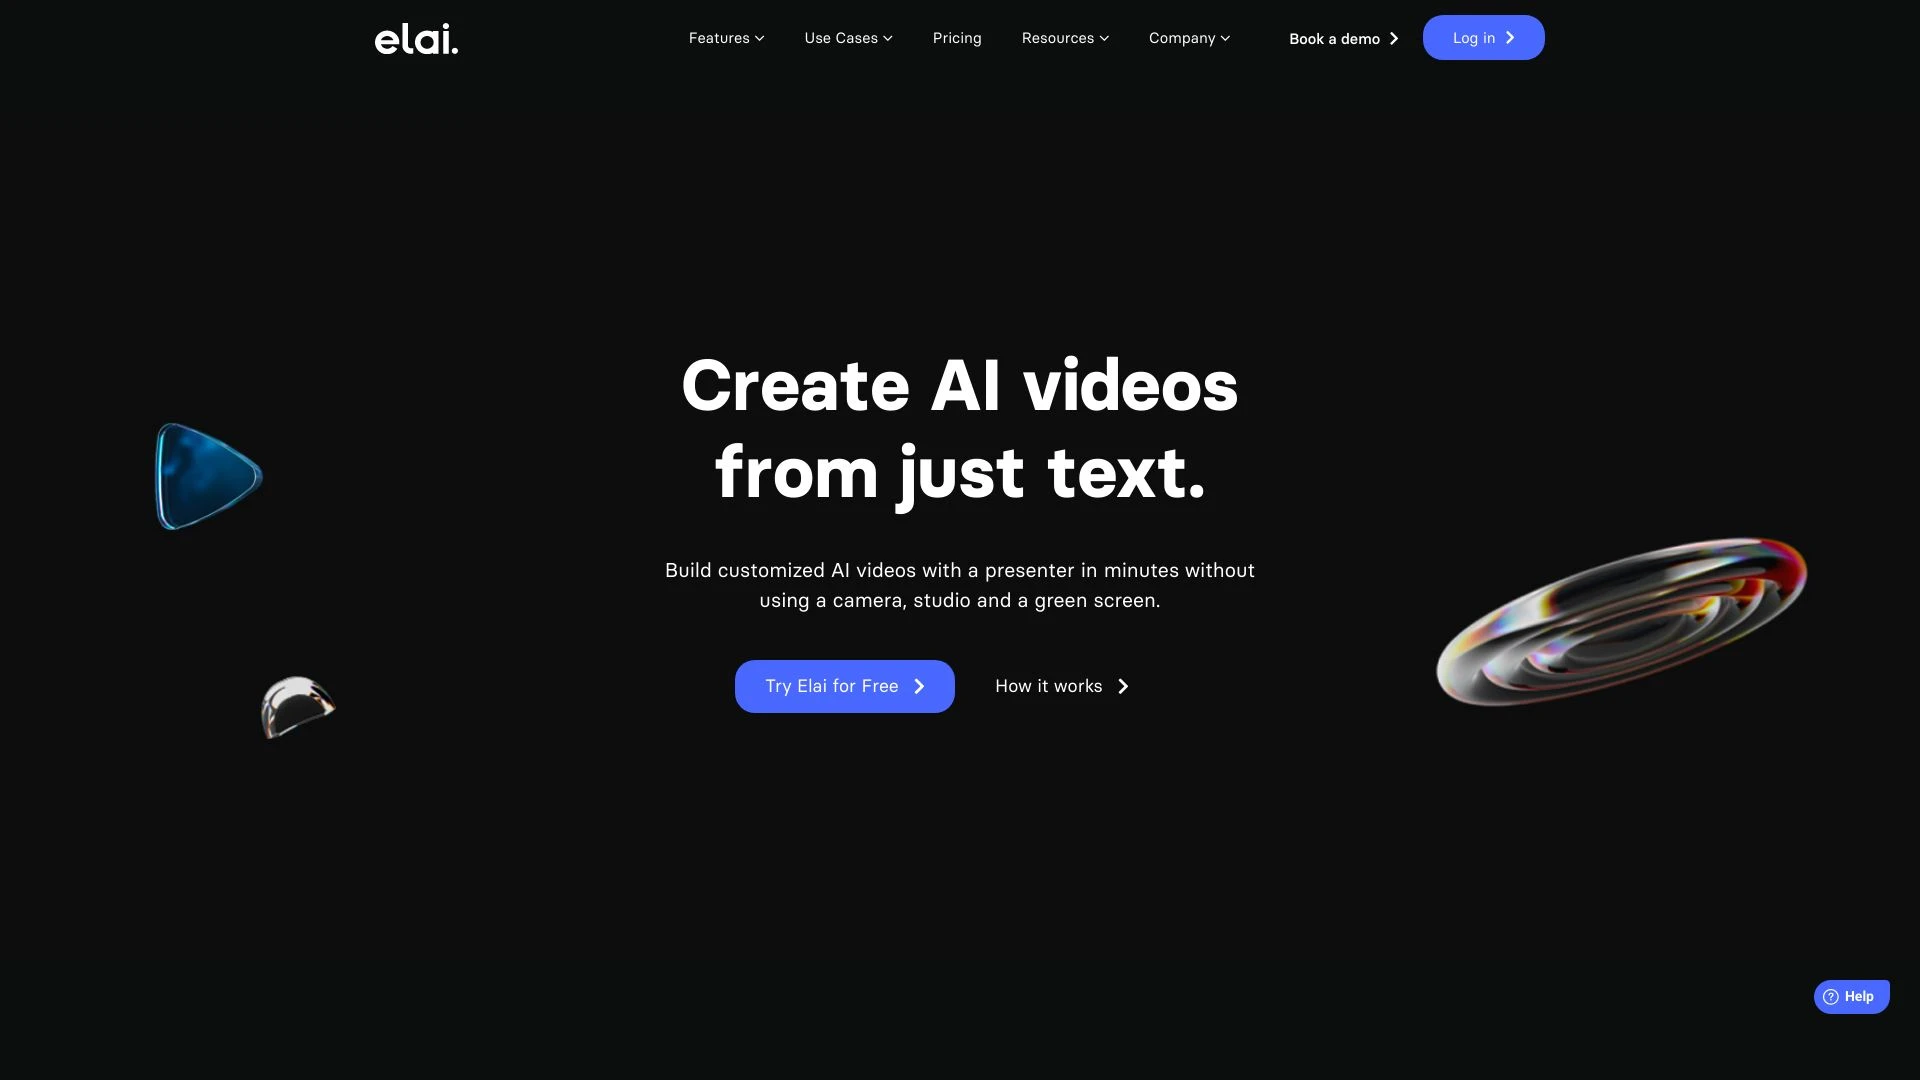The height and width of the screenshot is (1080, 1920).
Task: Click the chevron inside Book a demo
Action: coord(1394,37)
